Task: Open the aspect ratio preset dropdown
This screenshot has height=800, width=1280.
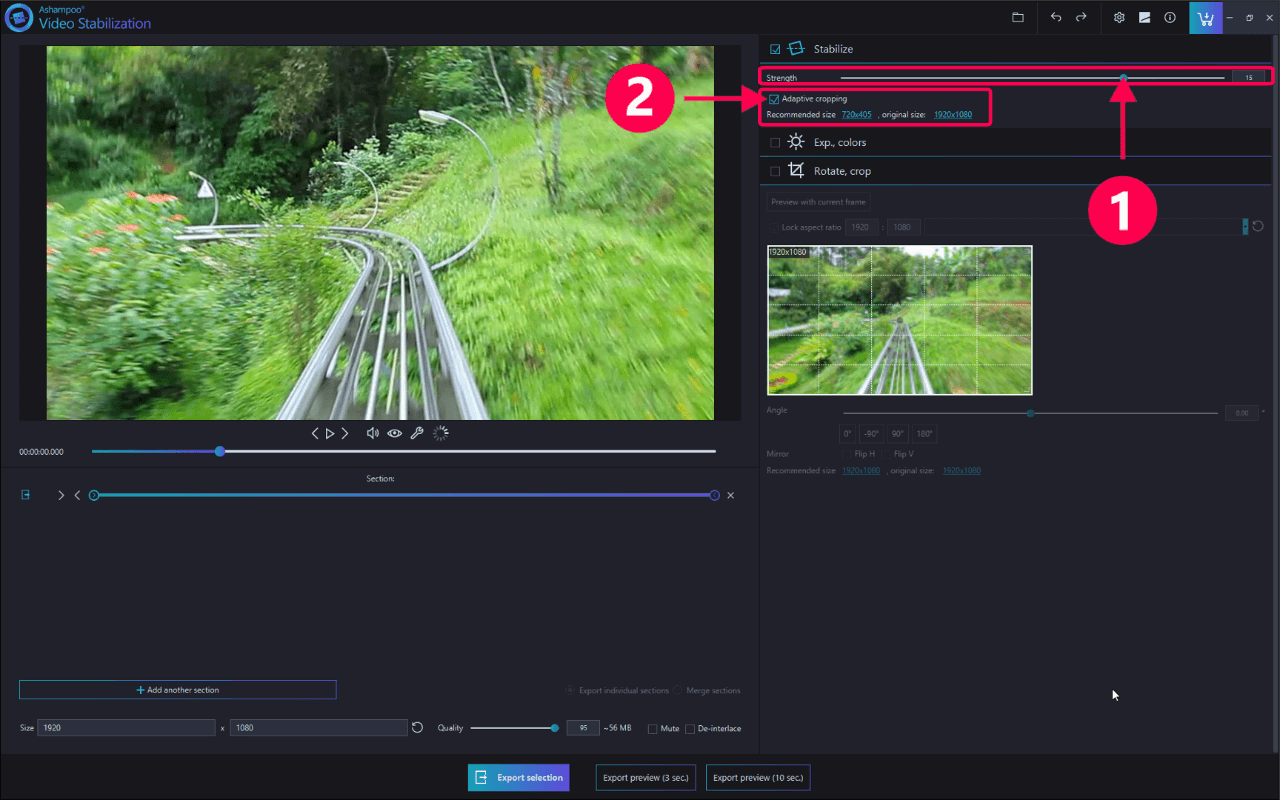Action: (x=1245, y=227)
